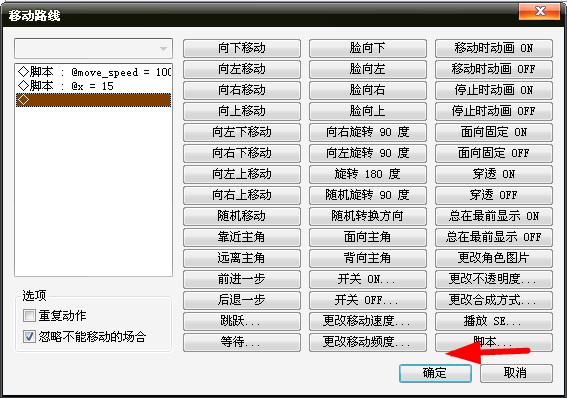This screenshot has height=398, width=567.
Task: Click 移动时动画 OFF button
Action: click(494, 69)
